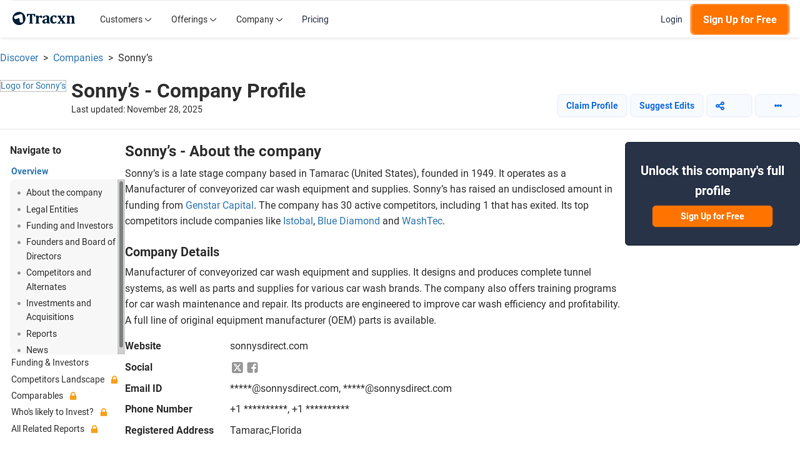
Task: Click the share icon button
Action: coord(729,106)
